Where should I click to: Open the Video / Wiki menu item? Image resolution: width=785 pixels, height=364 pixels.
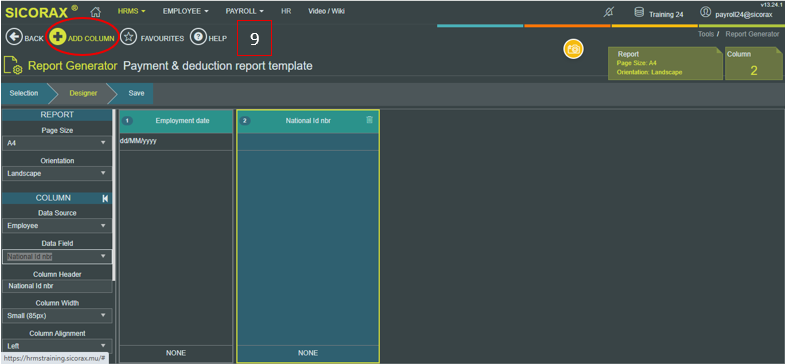pyautogui.click(x=326, y=11)
